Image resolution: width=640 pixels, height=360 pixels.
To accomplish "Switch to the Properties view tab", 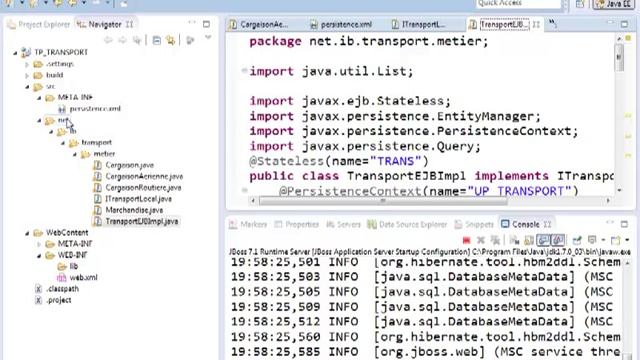I will tap(297, 224).
